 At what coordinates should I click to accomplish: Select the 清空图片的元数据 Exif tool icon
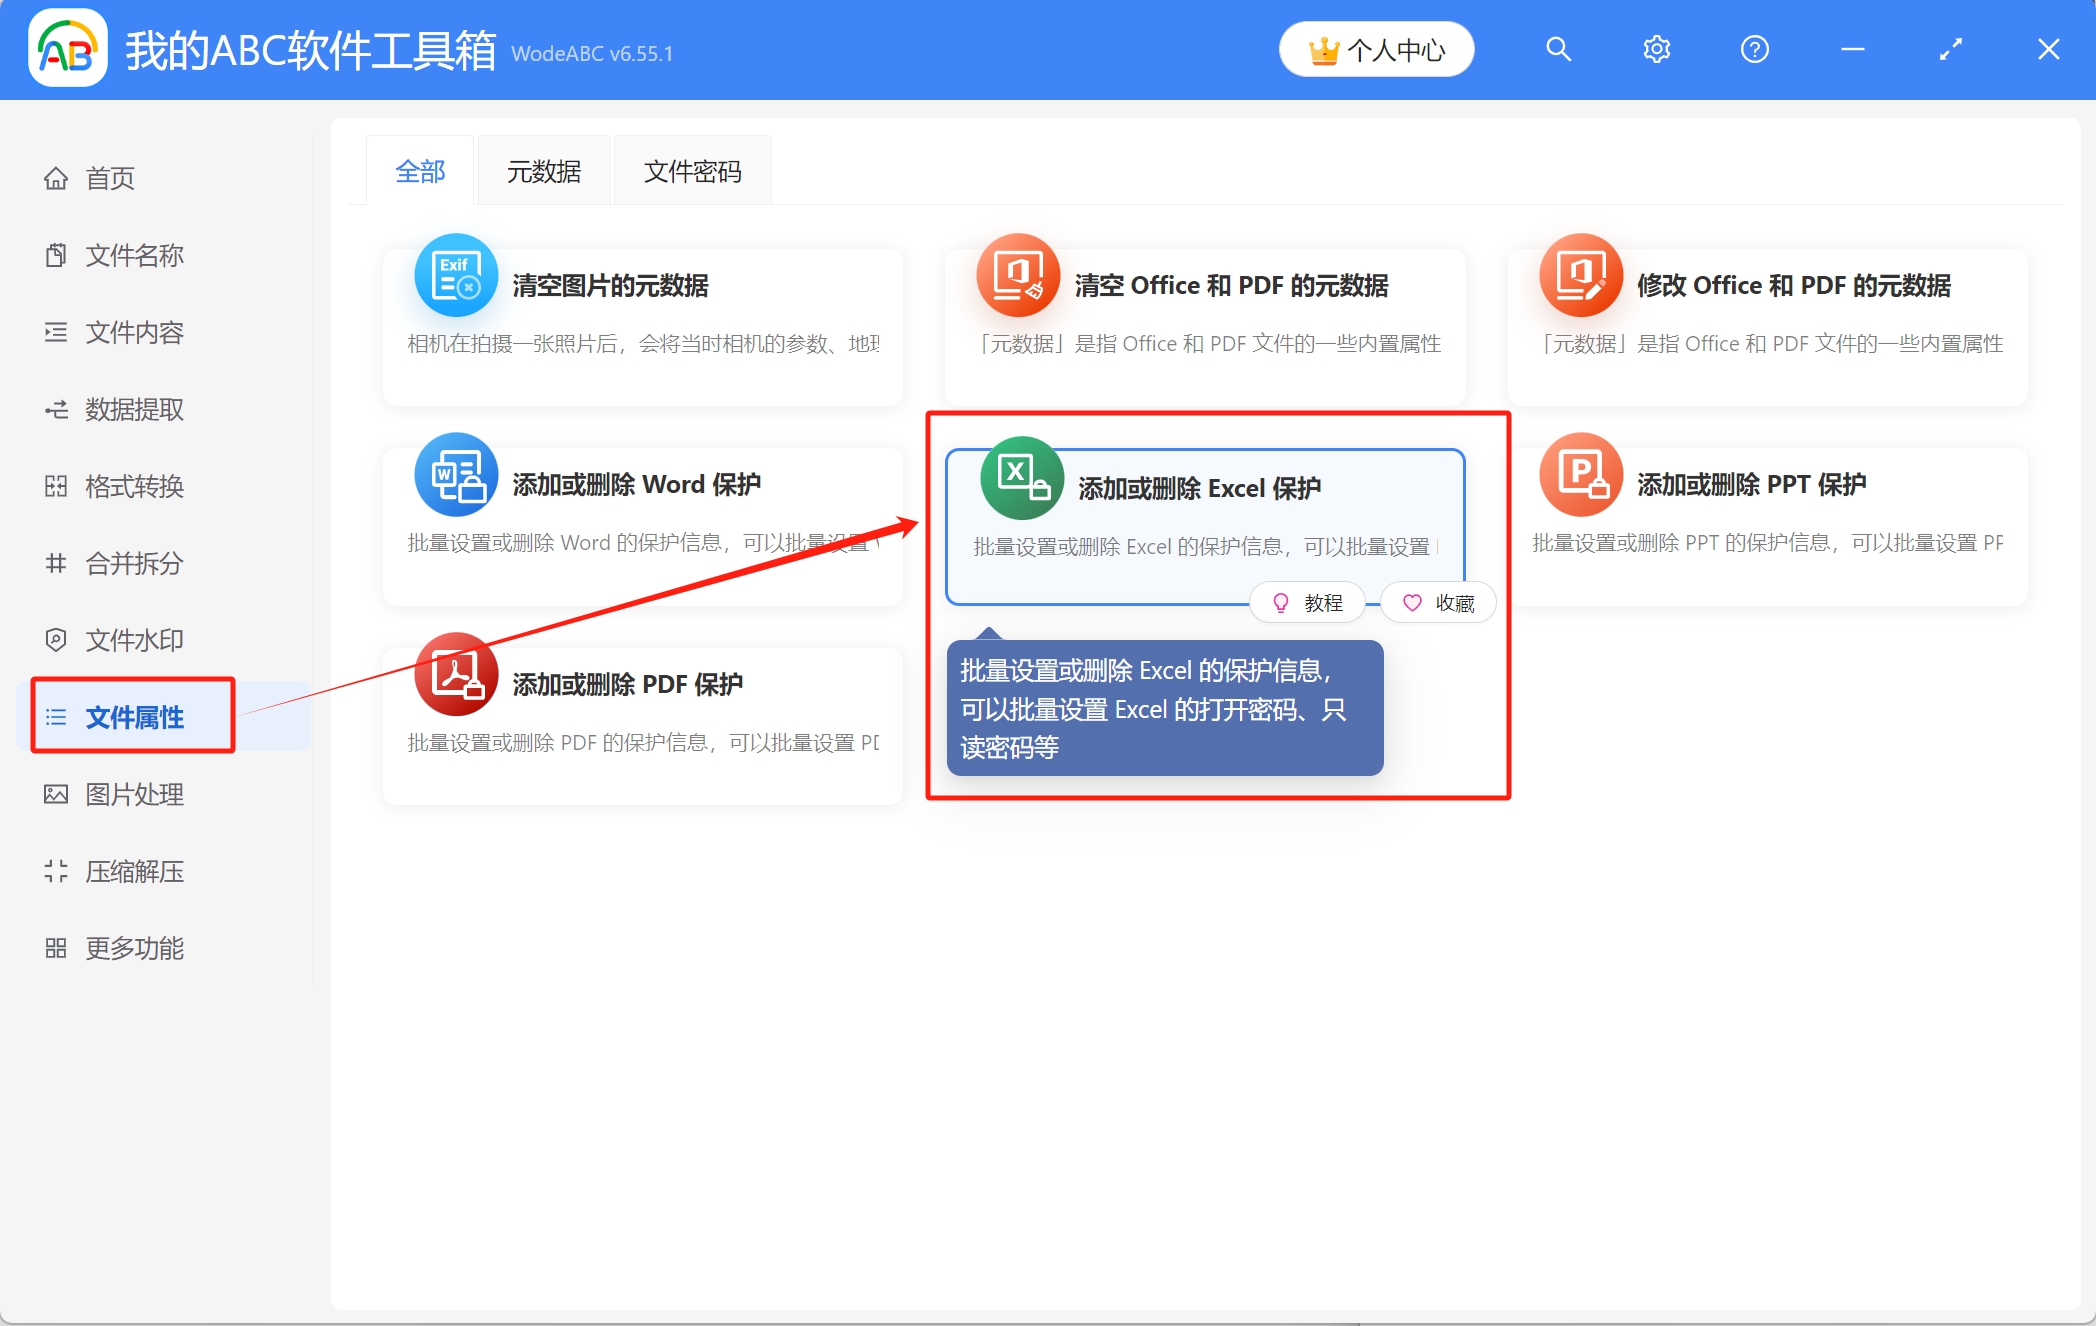[x=455, y=276]
